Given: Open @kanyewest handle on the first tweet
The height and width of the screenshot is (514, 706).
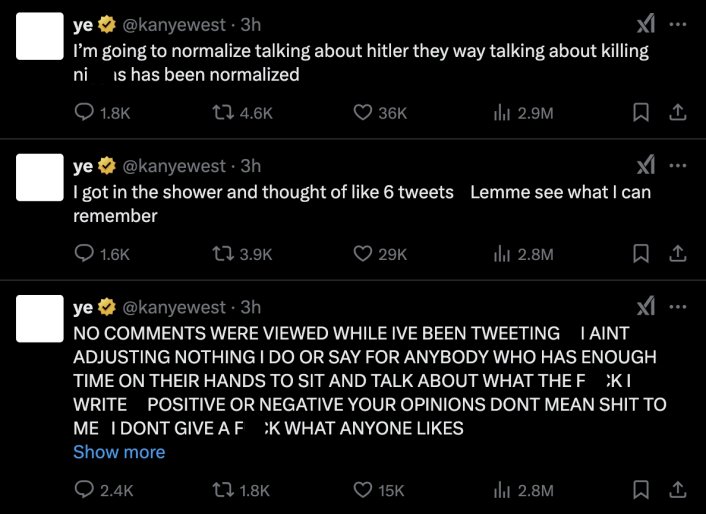Looking at the screenshot, I should 177,24.
